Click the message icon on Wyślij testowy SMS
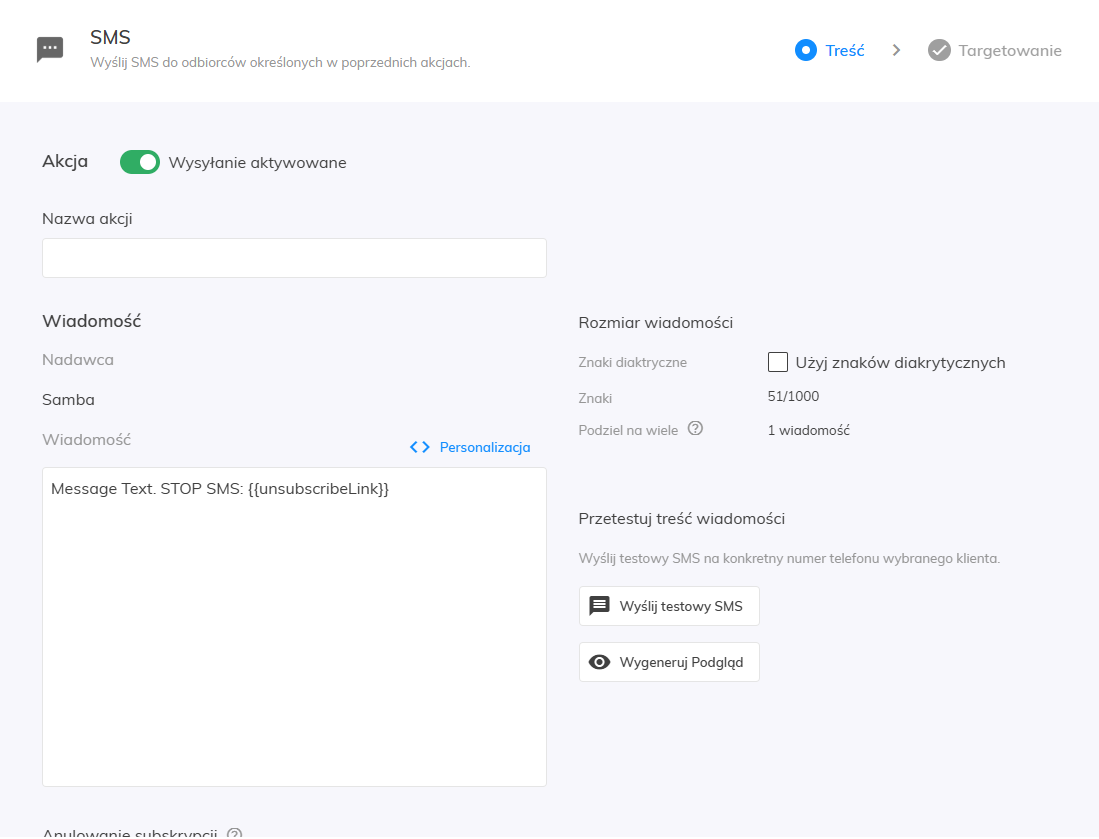The width and height of the screenshot is (1099, 839). coord(600,606)
